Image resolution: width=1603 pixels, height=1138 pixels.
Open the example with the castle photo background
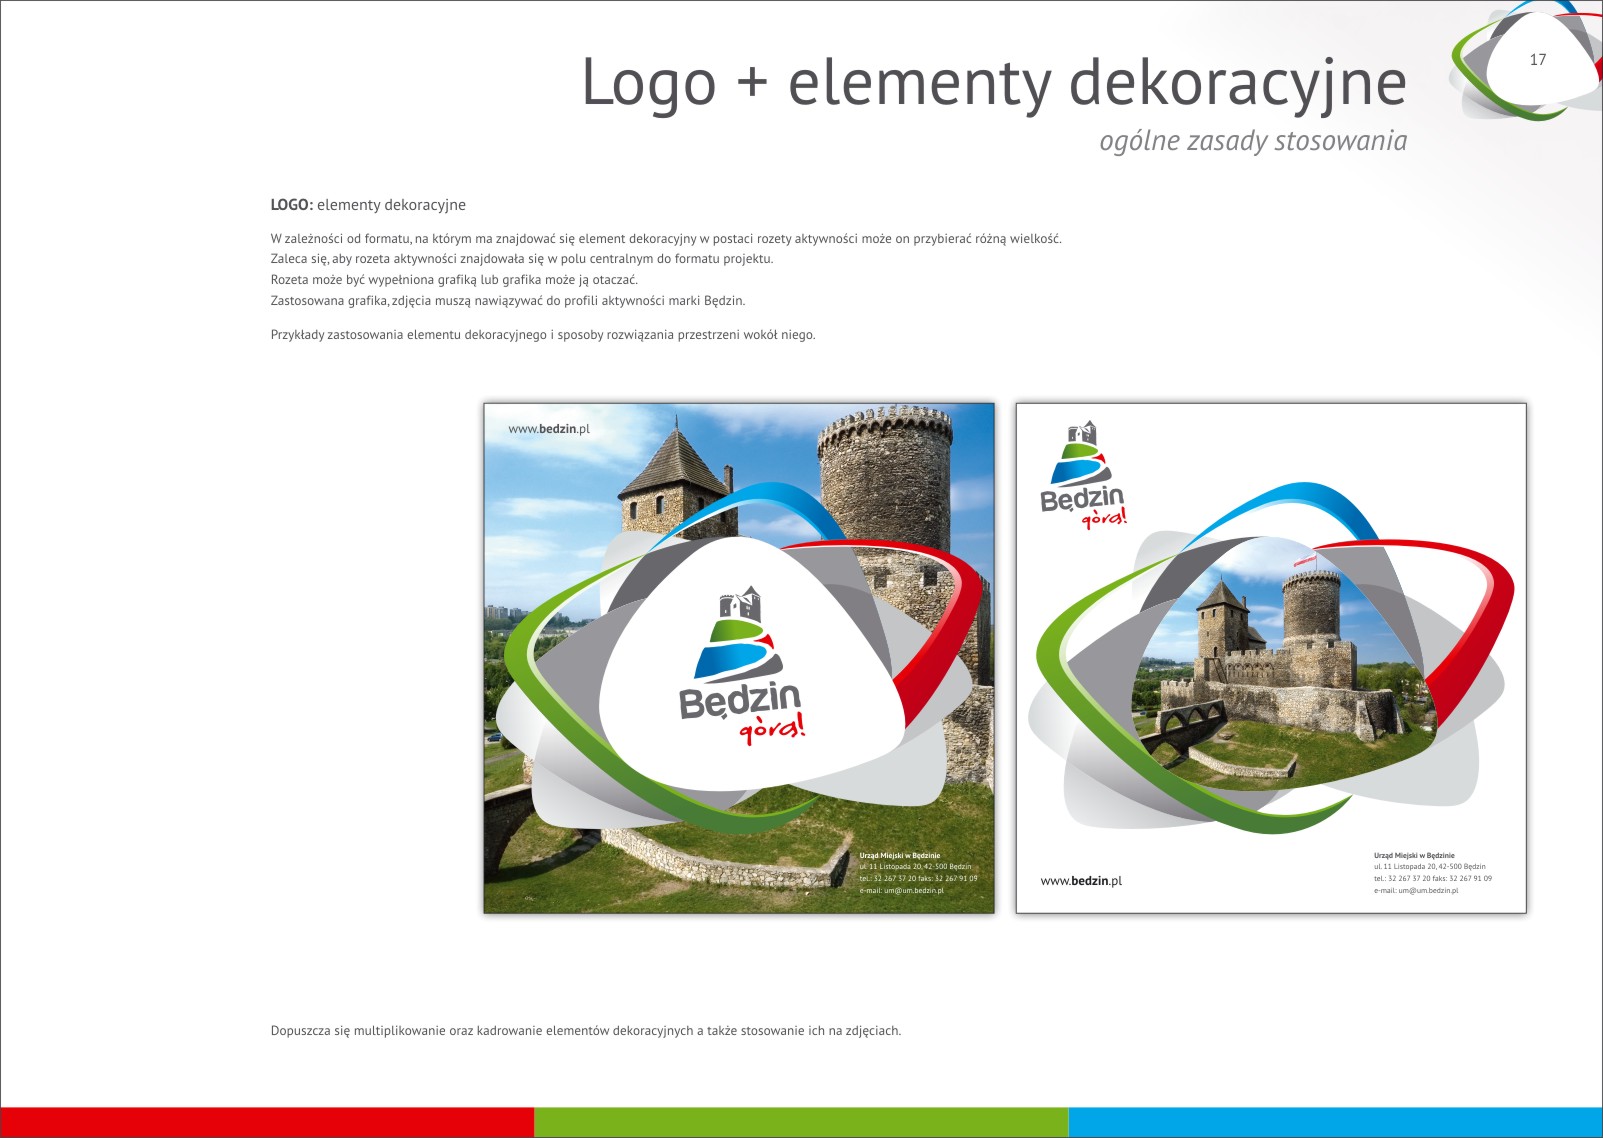tap(739, 658)
